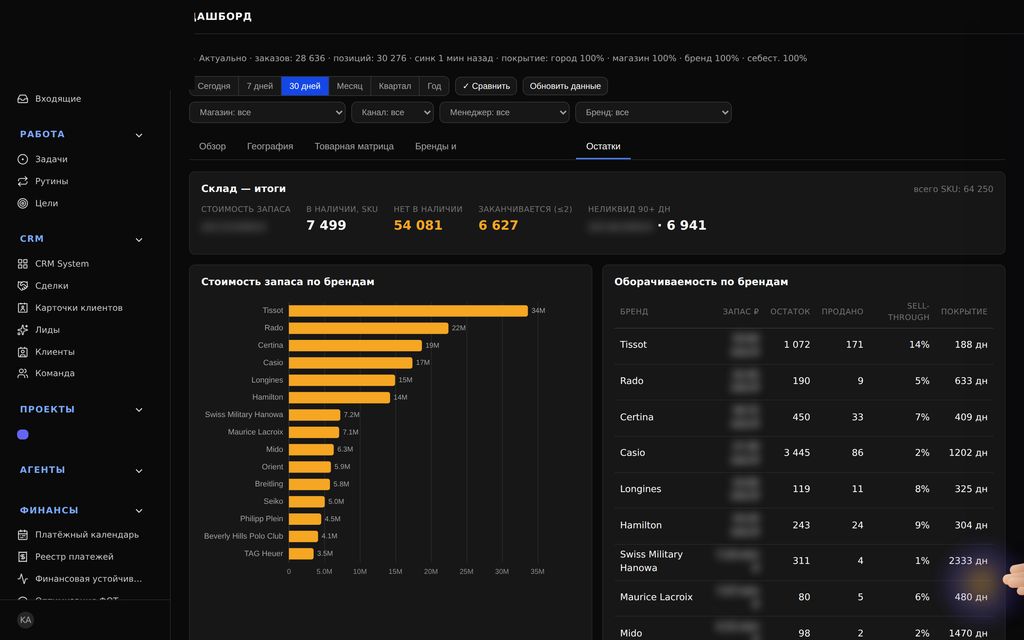
Task: Click the Certina row in turnover table
Action: [803, 417]
